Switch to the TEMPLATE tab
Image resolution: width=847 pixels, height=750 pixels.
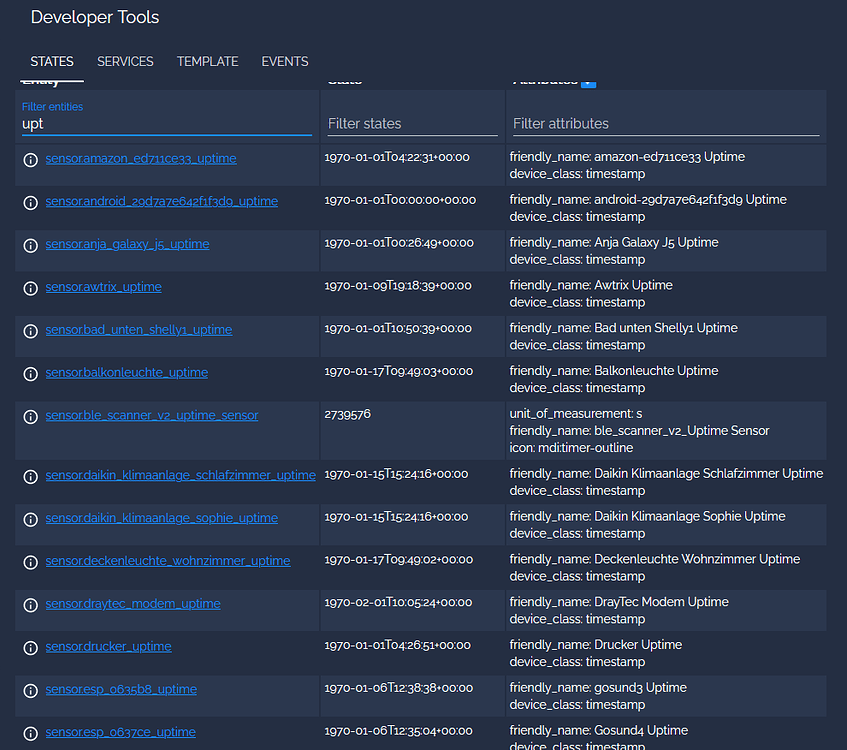[207, 61]
